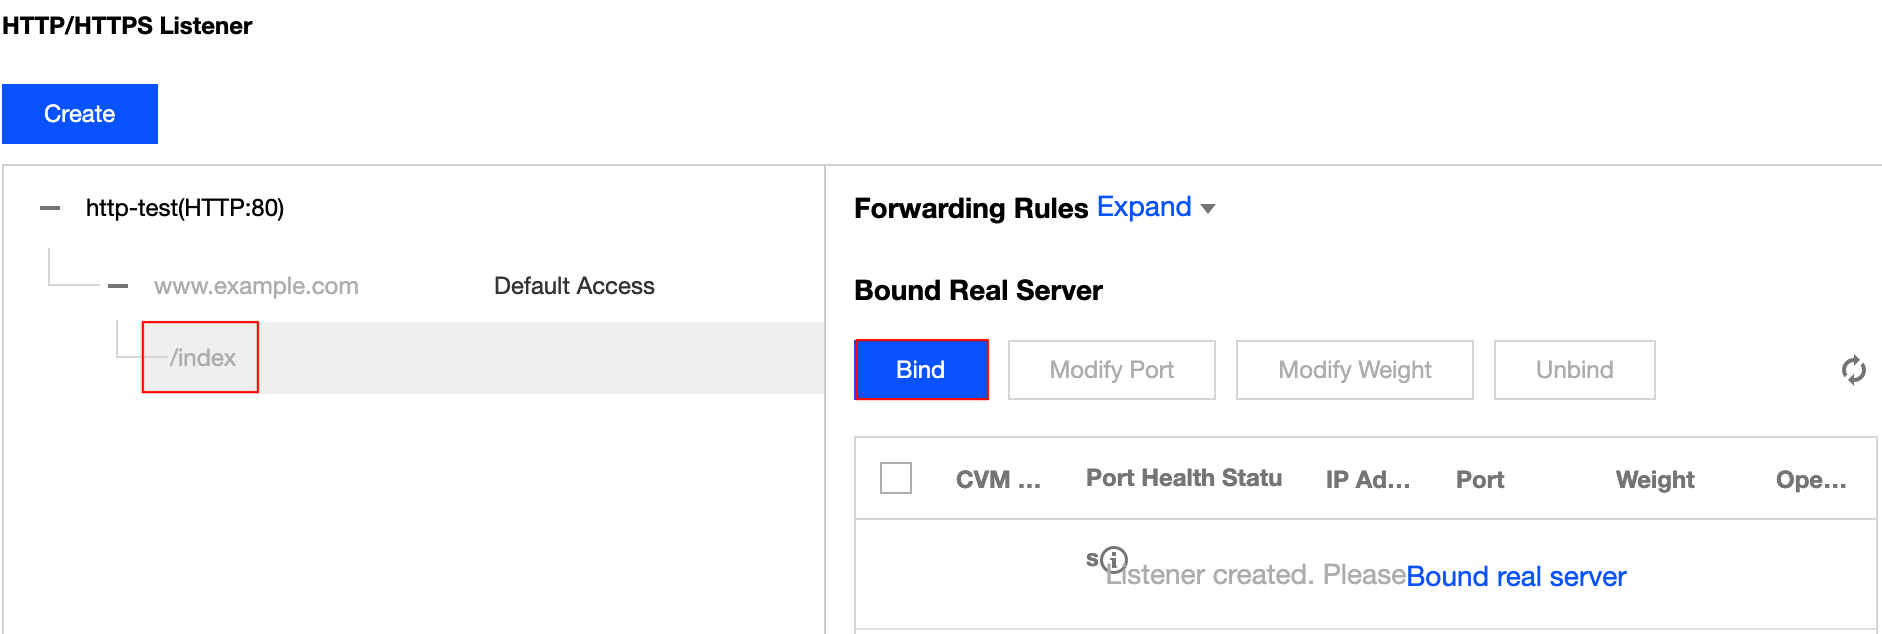Click the info icon in empty table message

coord(1114,559)
